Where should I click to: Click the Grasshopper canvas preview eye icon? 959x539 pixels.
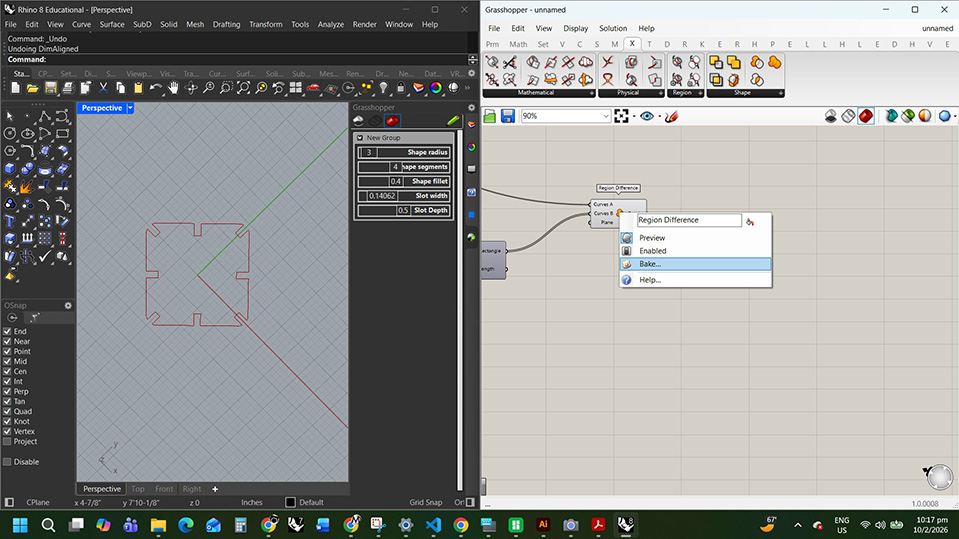click(x=647, y=116)
